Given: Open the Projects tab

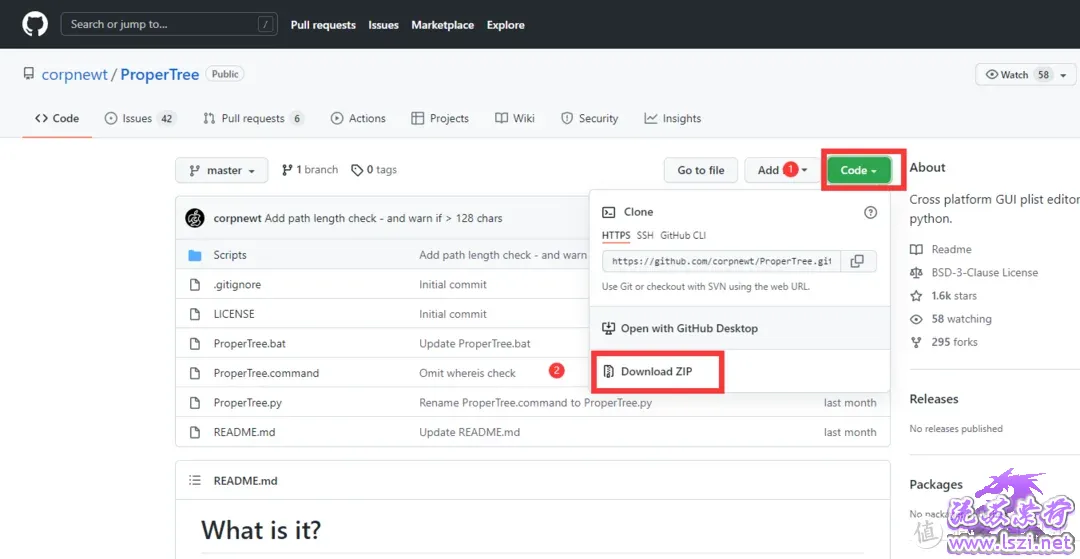Looking at the screenshot, I should coord(440,118).
